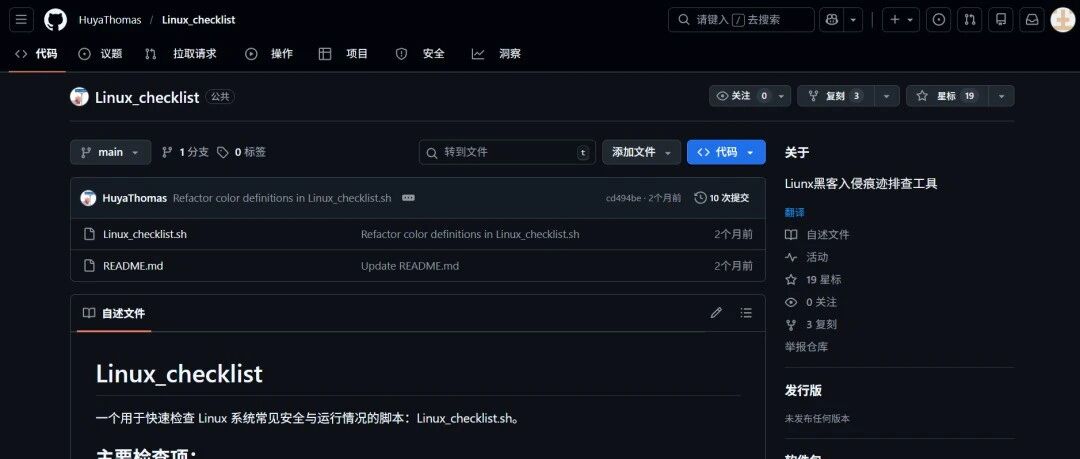Click the Linux_checklist repository title
The image size is (1080, 459).
147,97
